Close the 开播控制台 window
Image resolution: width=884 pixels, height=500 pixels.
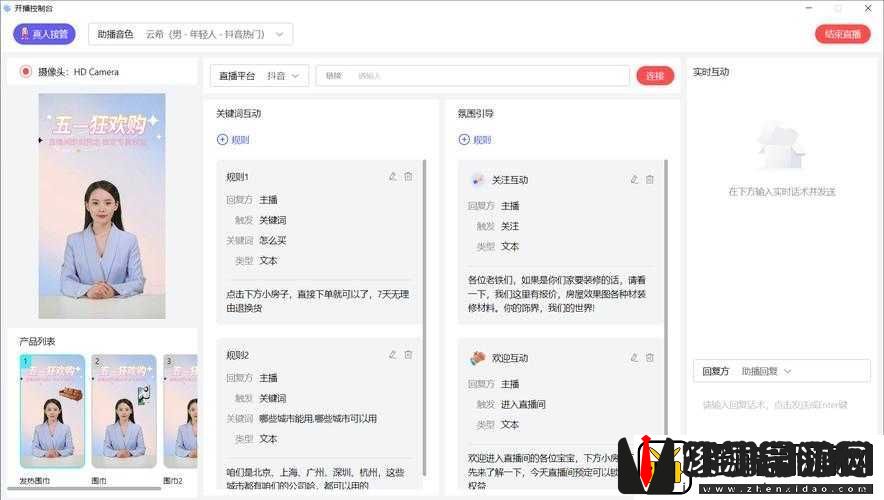(x=868, y=8)
